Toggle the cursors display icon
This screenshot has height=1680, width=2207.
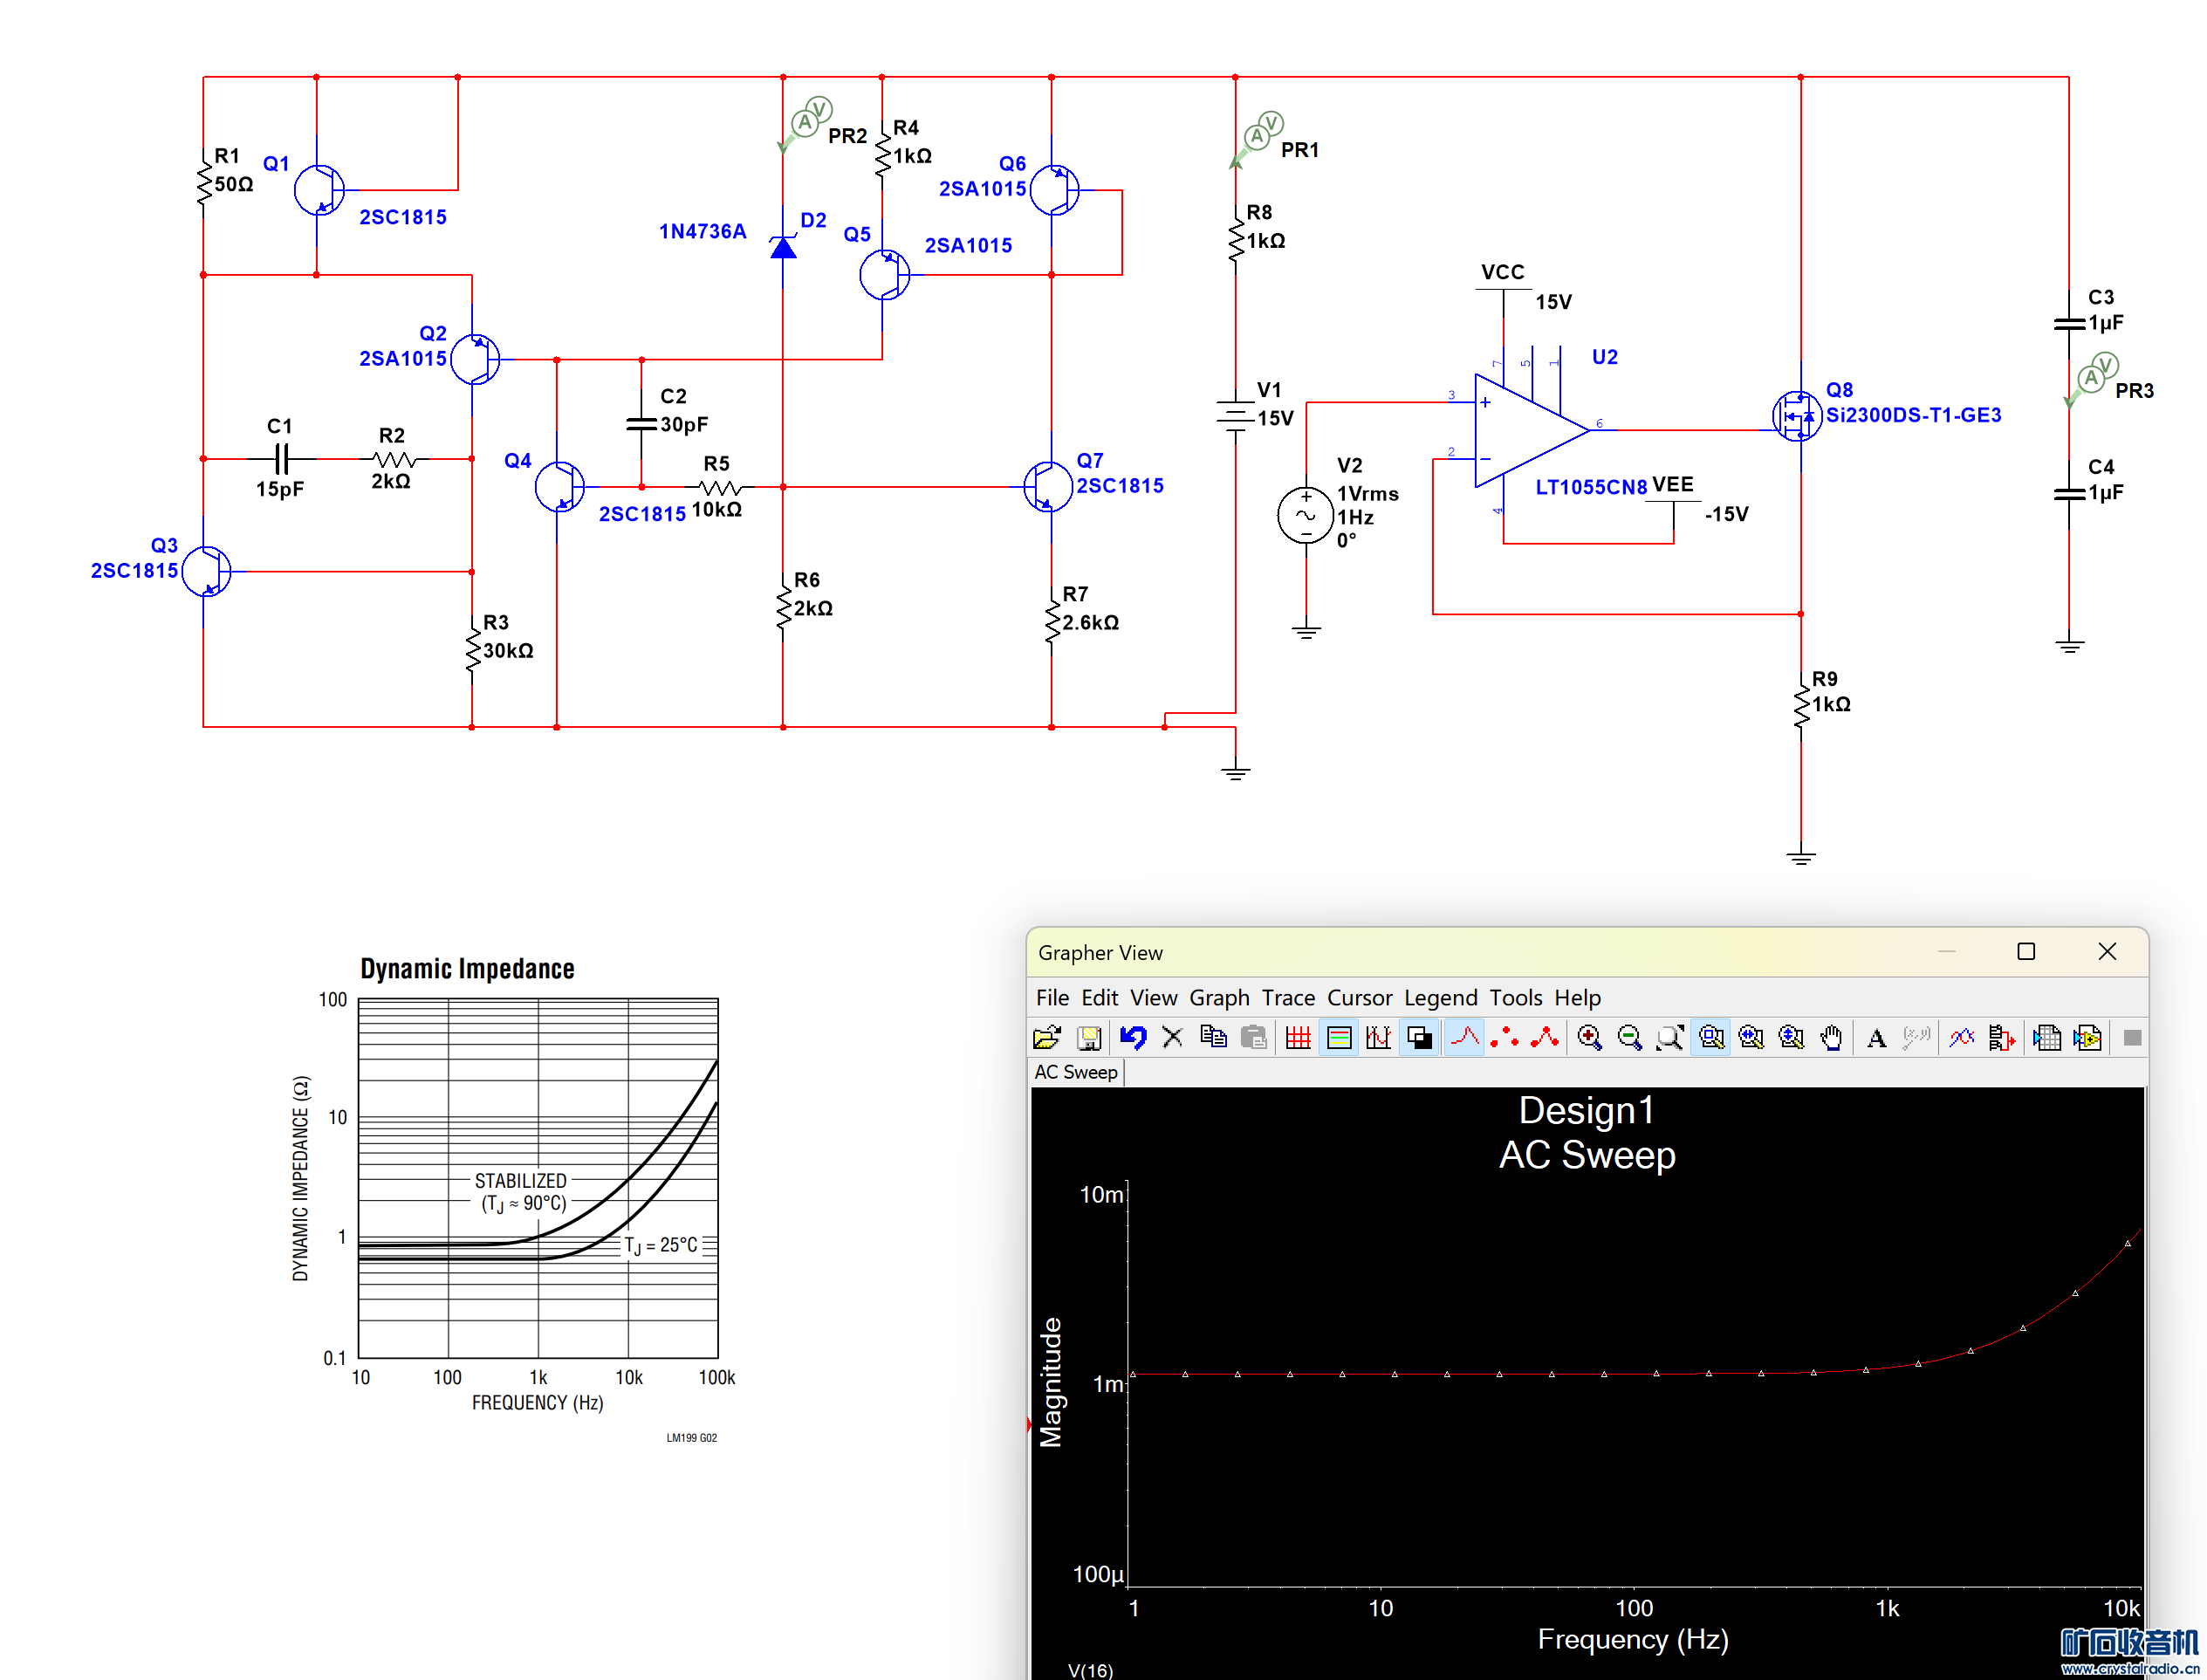coord(1378,1038)
